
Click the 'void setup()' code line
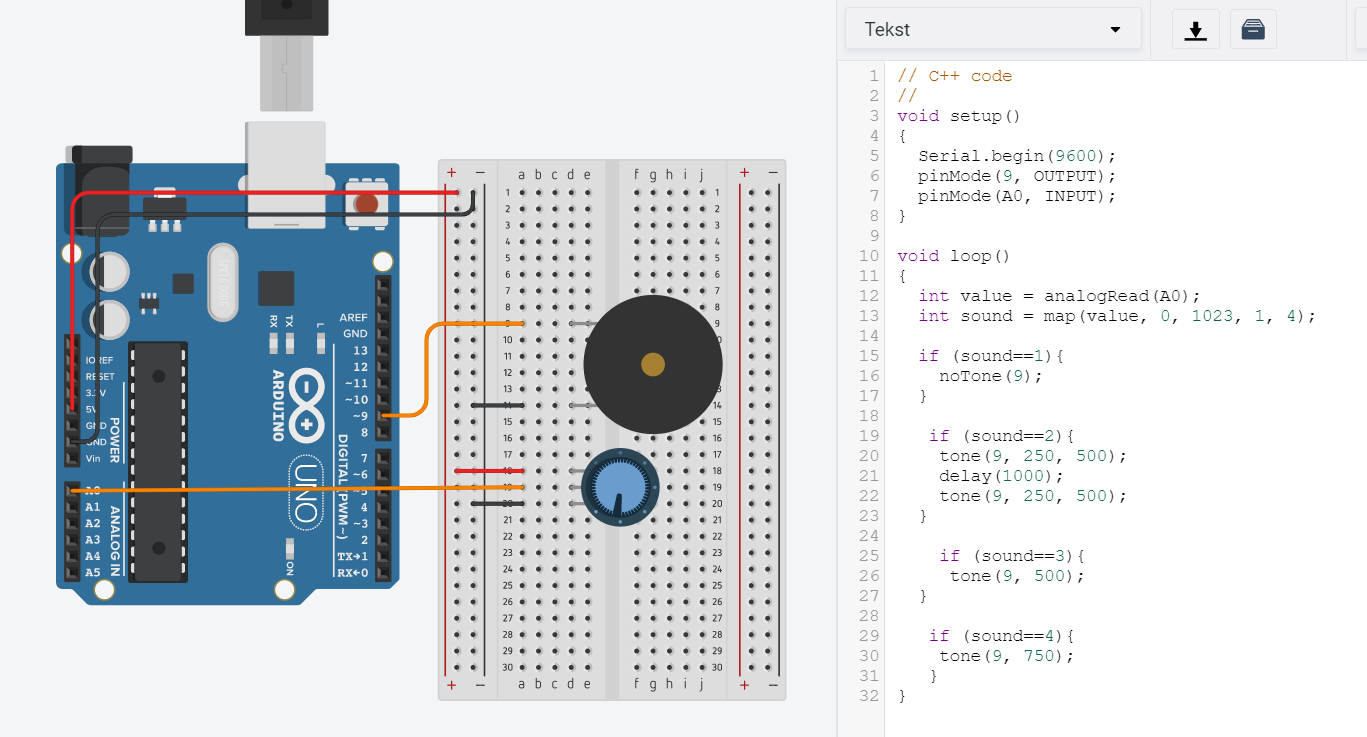(x=959, y=116)
